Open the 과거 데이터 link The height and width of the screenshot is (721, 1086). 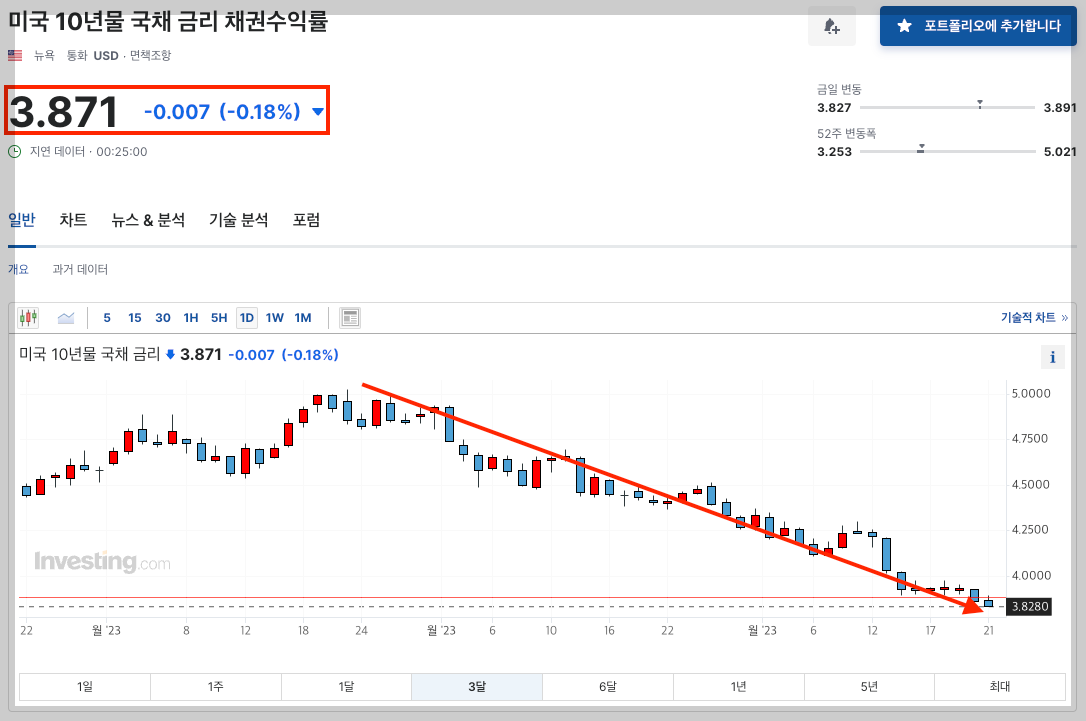[x=80, y=269]
